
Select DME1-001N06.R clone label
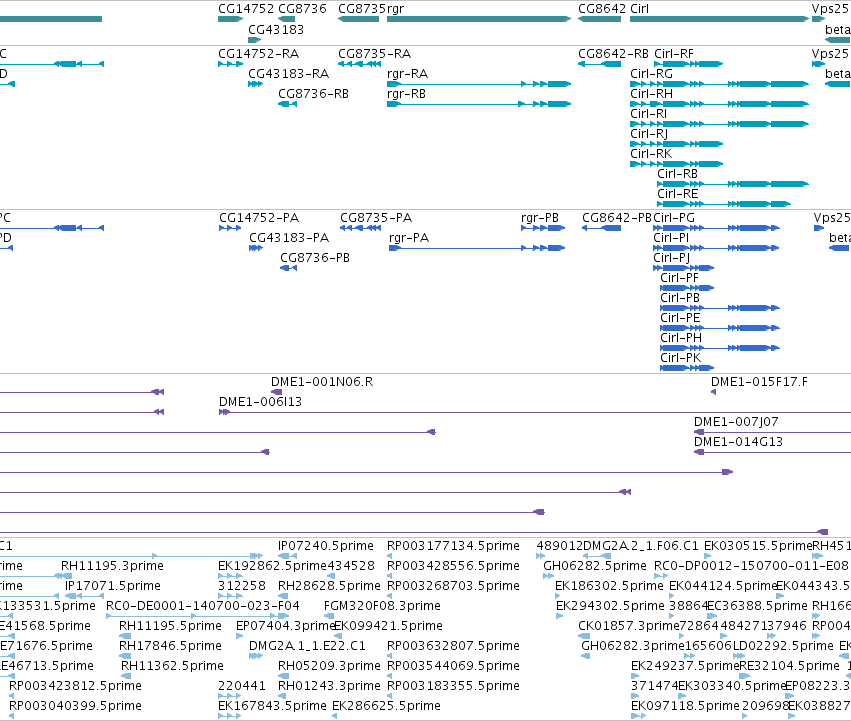[322, 382]
